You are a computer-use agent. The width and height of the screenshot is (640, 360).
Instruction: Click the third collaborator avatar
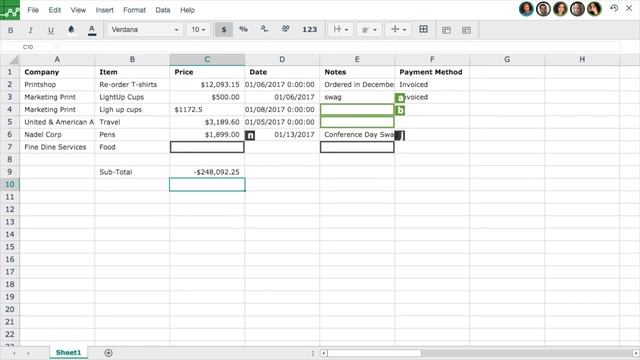click(560, 9)
